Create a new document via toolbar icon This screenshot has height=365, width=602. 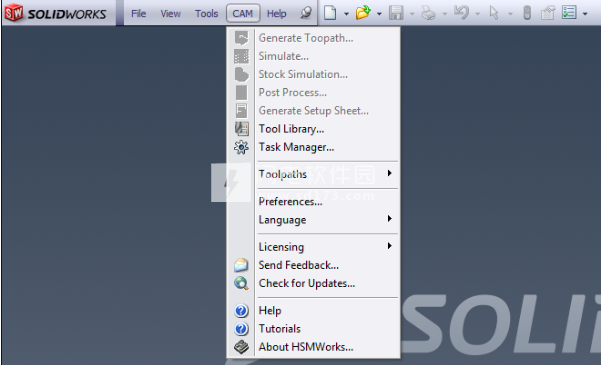[x=330, y=13]
